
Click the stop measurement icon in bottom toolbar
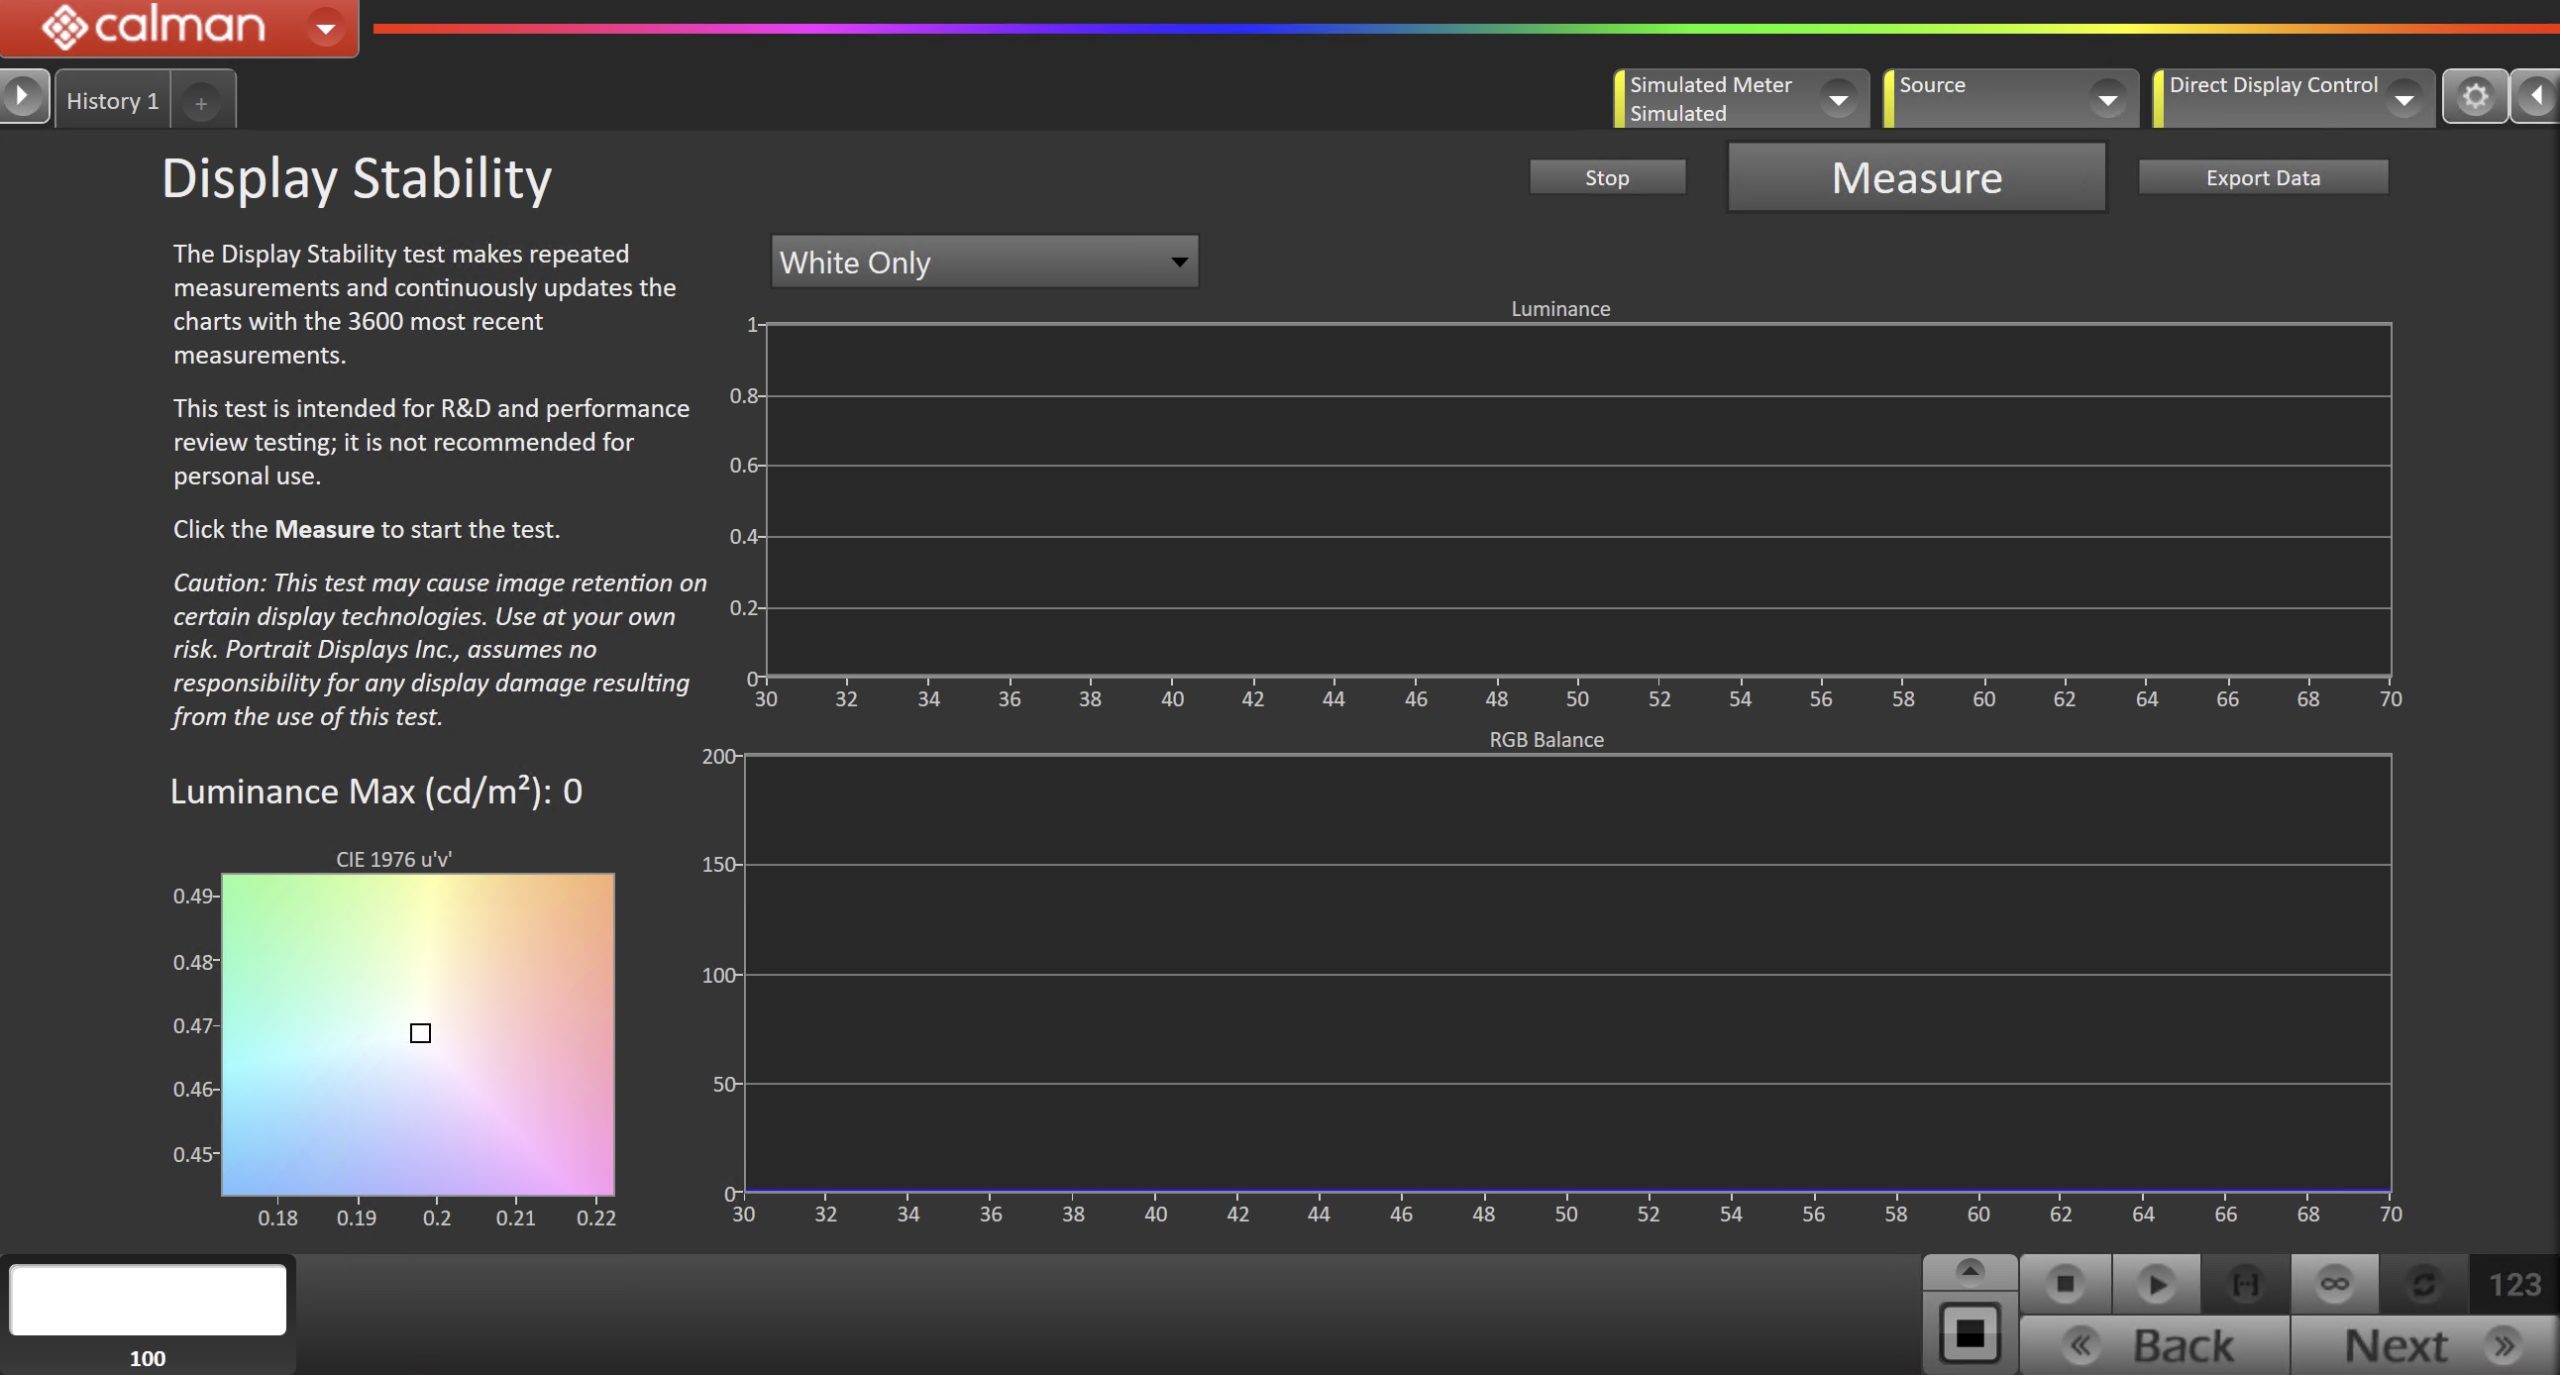point(2065,1283)
